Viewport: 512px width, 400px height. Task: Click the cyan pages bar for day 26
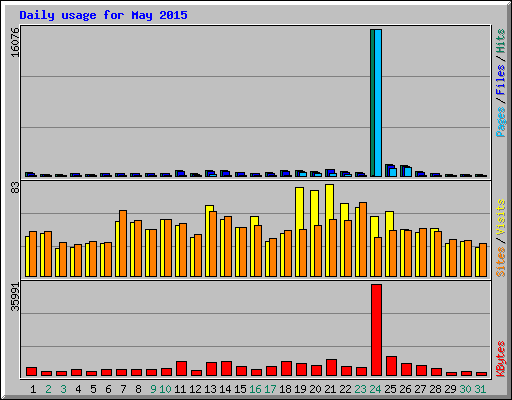(408, 172)
